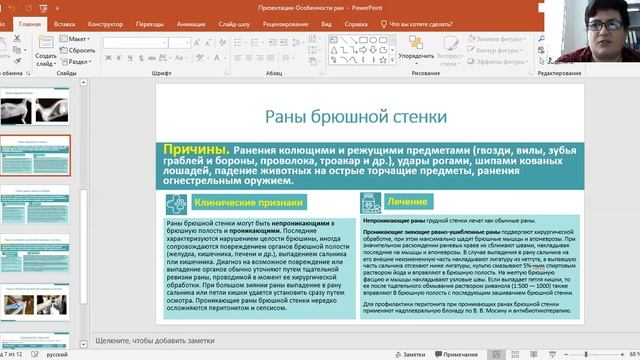Pick the down arrow shape in gallery
This screenshot has height=360, width=640.
point(373,50)
